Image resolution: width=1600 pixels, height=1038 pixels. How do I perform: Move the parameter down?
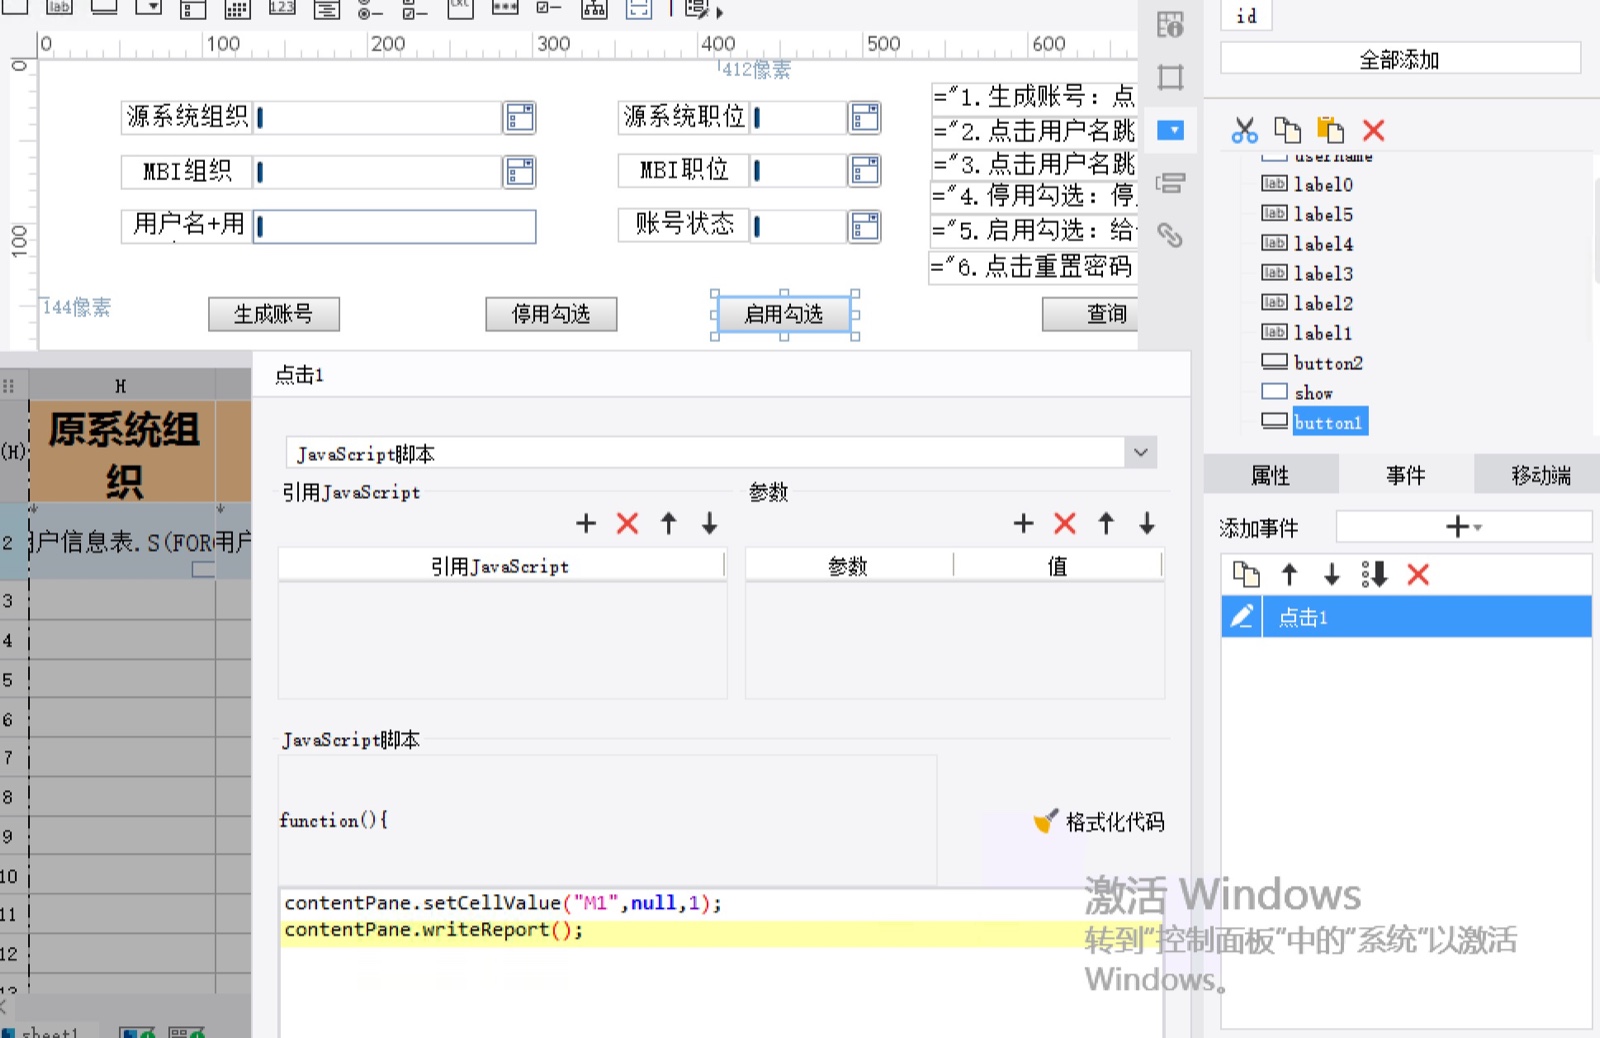pos(1147,523)
